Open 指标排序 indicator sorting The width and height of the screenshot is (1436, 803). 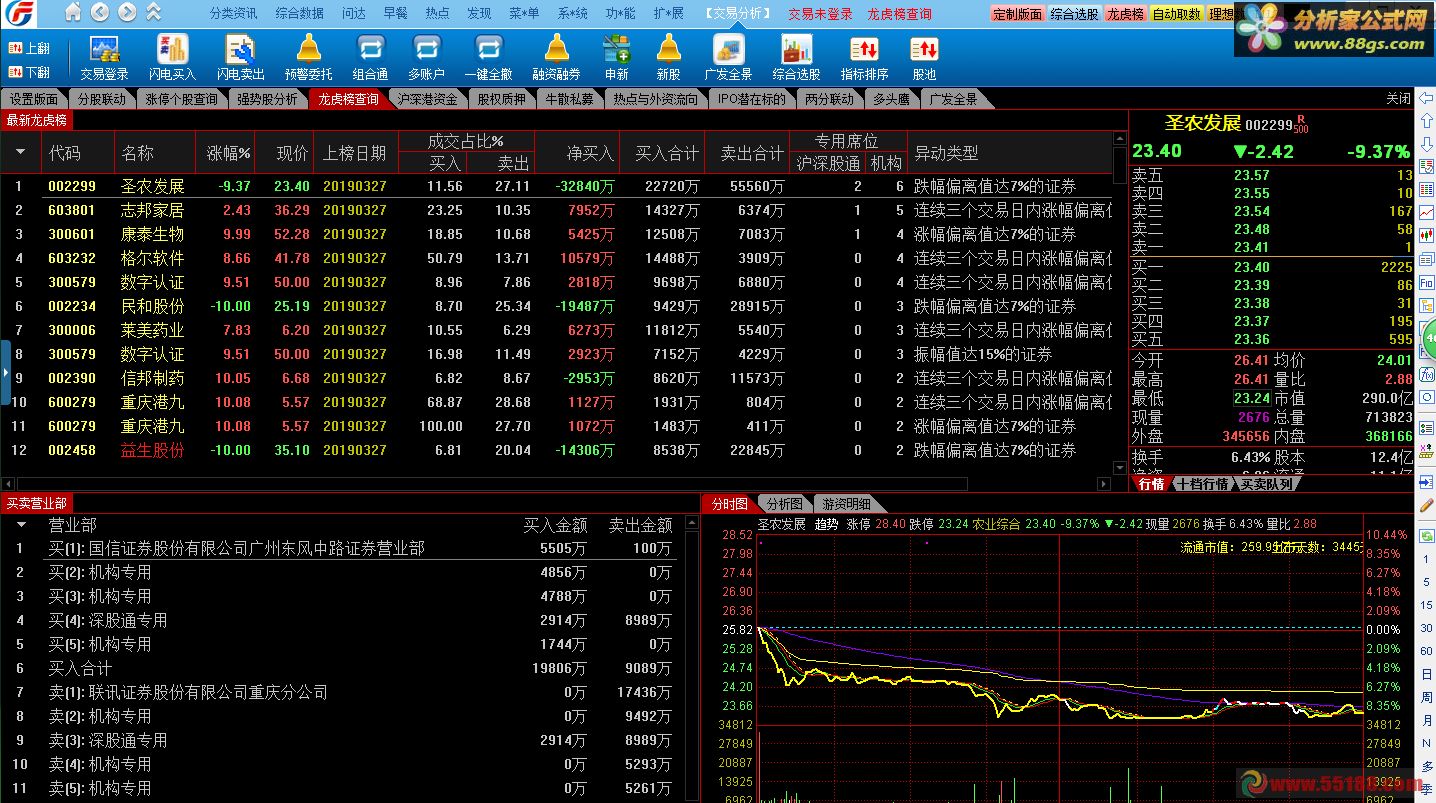click(x=864, y=58)
